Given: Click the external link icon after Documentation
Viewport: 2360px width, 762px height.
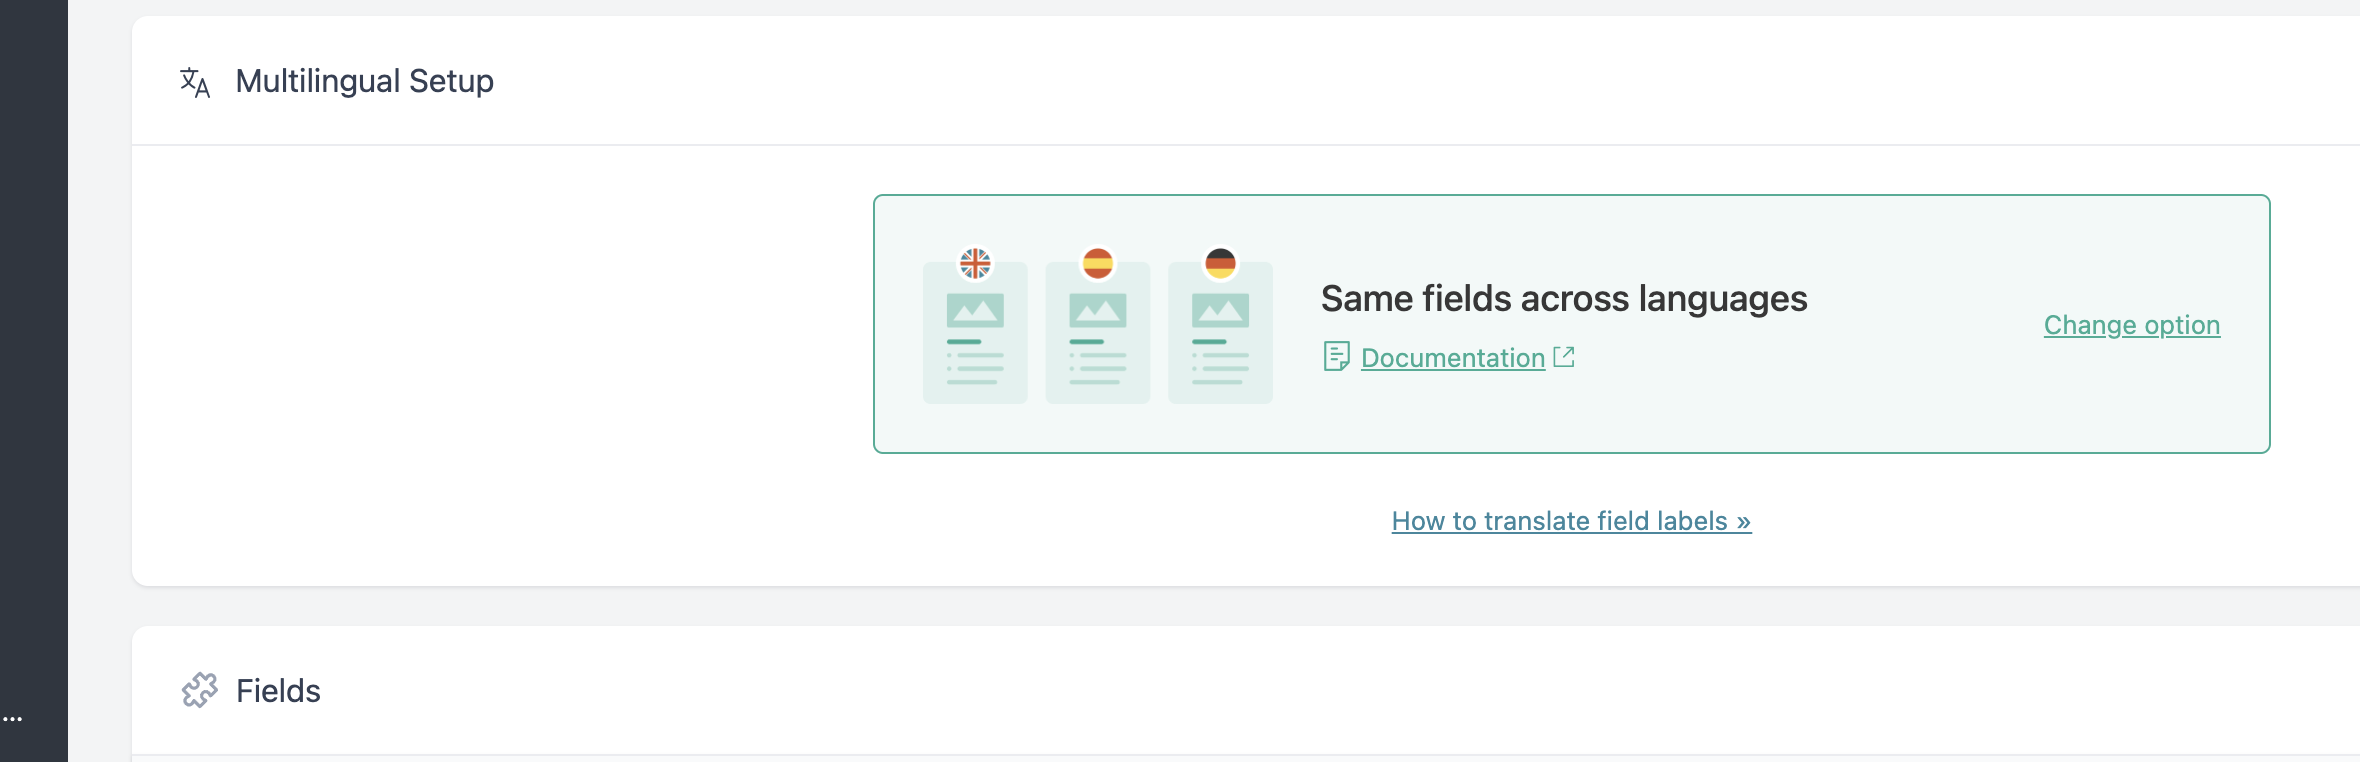Looking at the screenshot, I should (1564, 357).
